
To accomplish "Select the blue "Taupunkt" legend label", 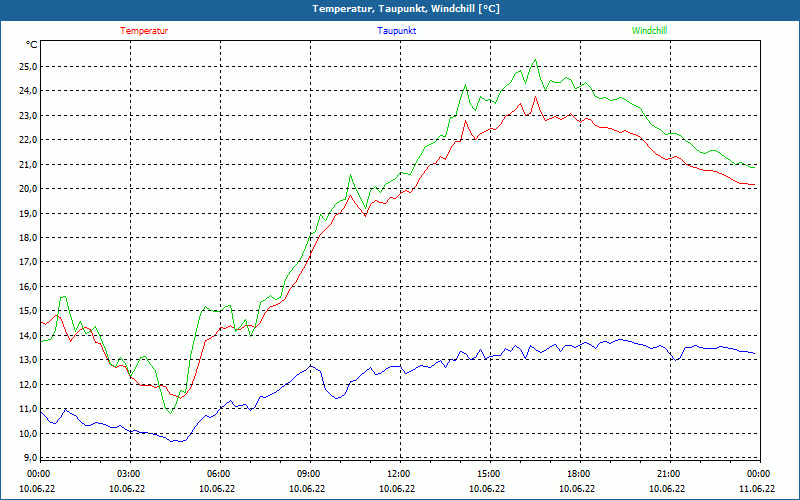I will click(x=396, y=31).
